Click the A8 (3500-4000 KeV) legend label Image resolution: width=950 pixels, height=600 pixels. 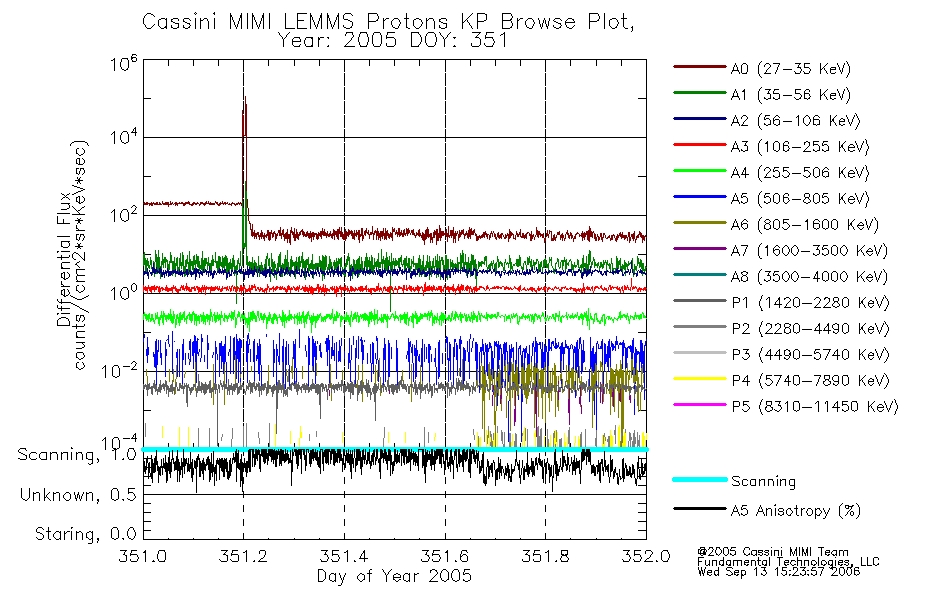[x=809, y=278]
